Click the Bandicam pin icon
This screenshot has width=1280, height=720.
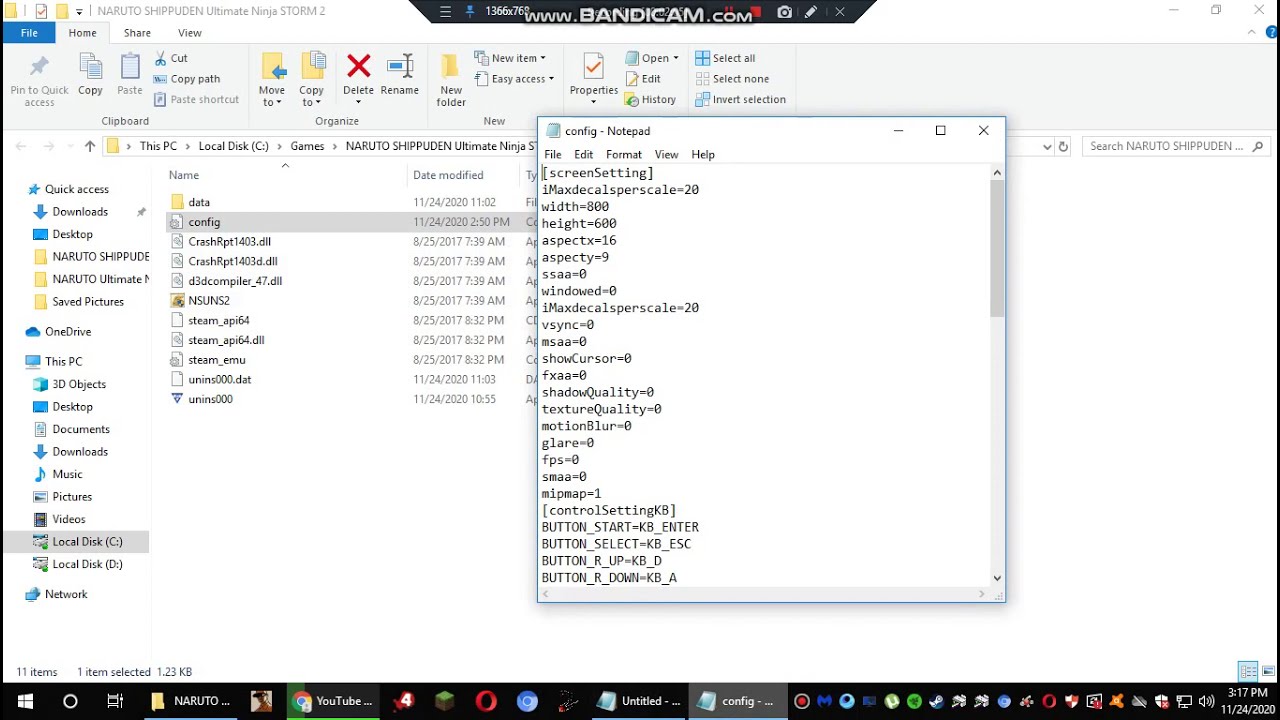pos(470,12)
